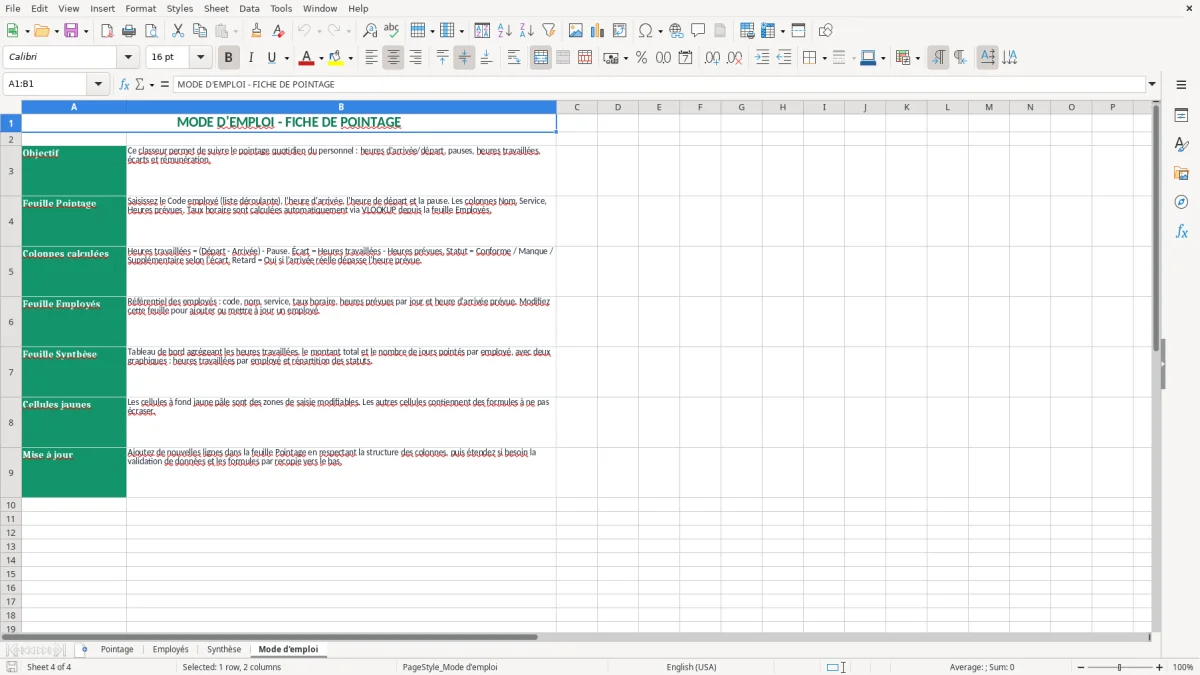Select the Clone Formatting paintbrush

click(257, 31)
